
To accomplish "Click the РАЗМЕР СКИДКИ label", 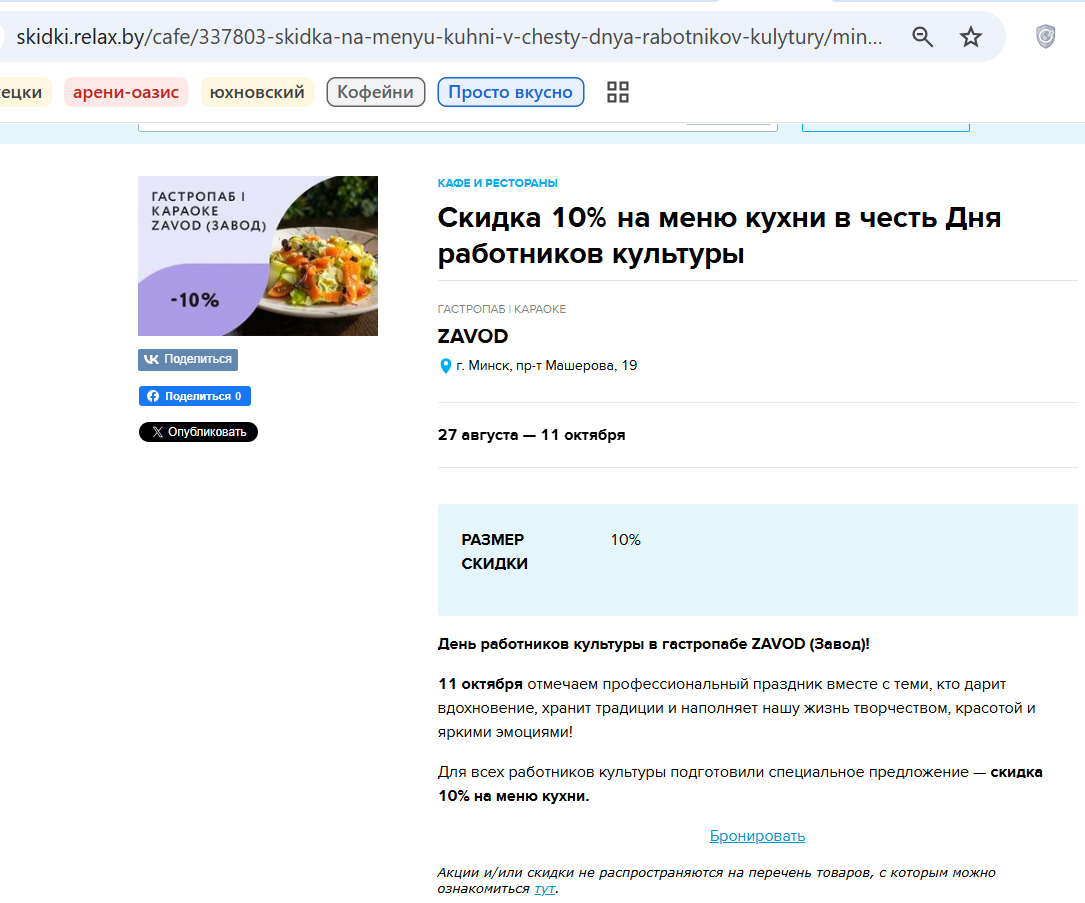I will [495, 551].
